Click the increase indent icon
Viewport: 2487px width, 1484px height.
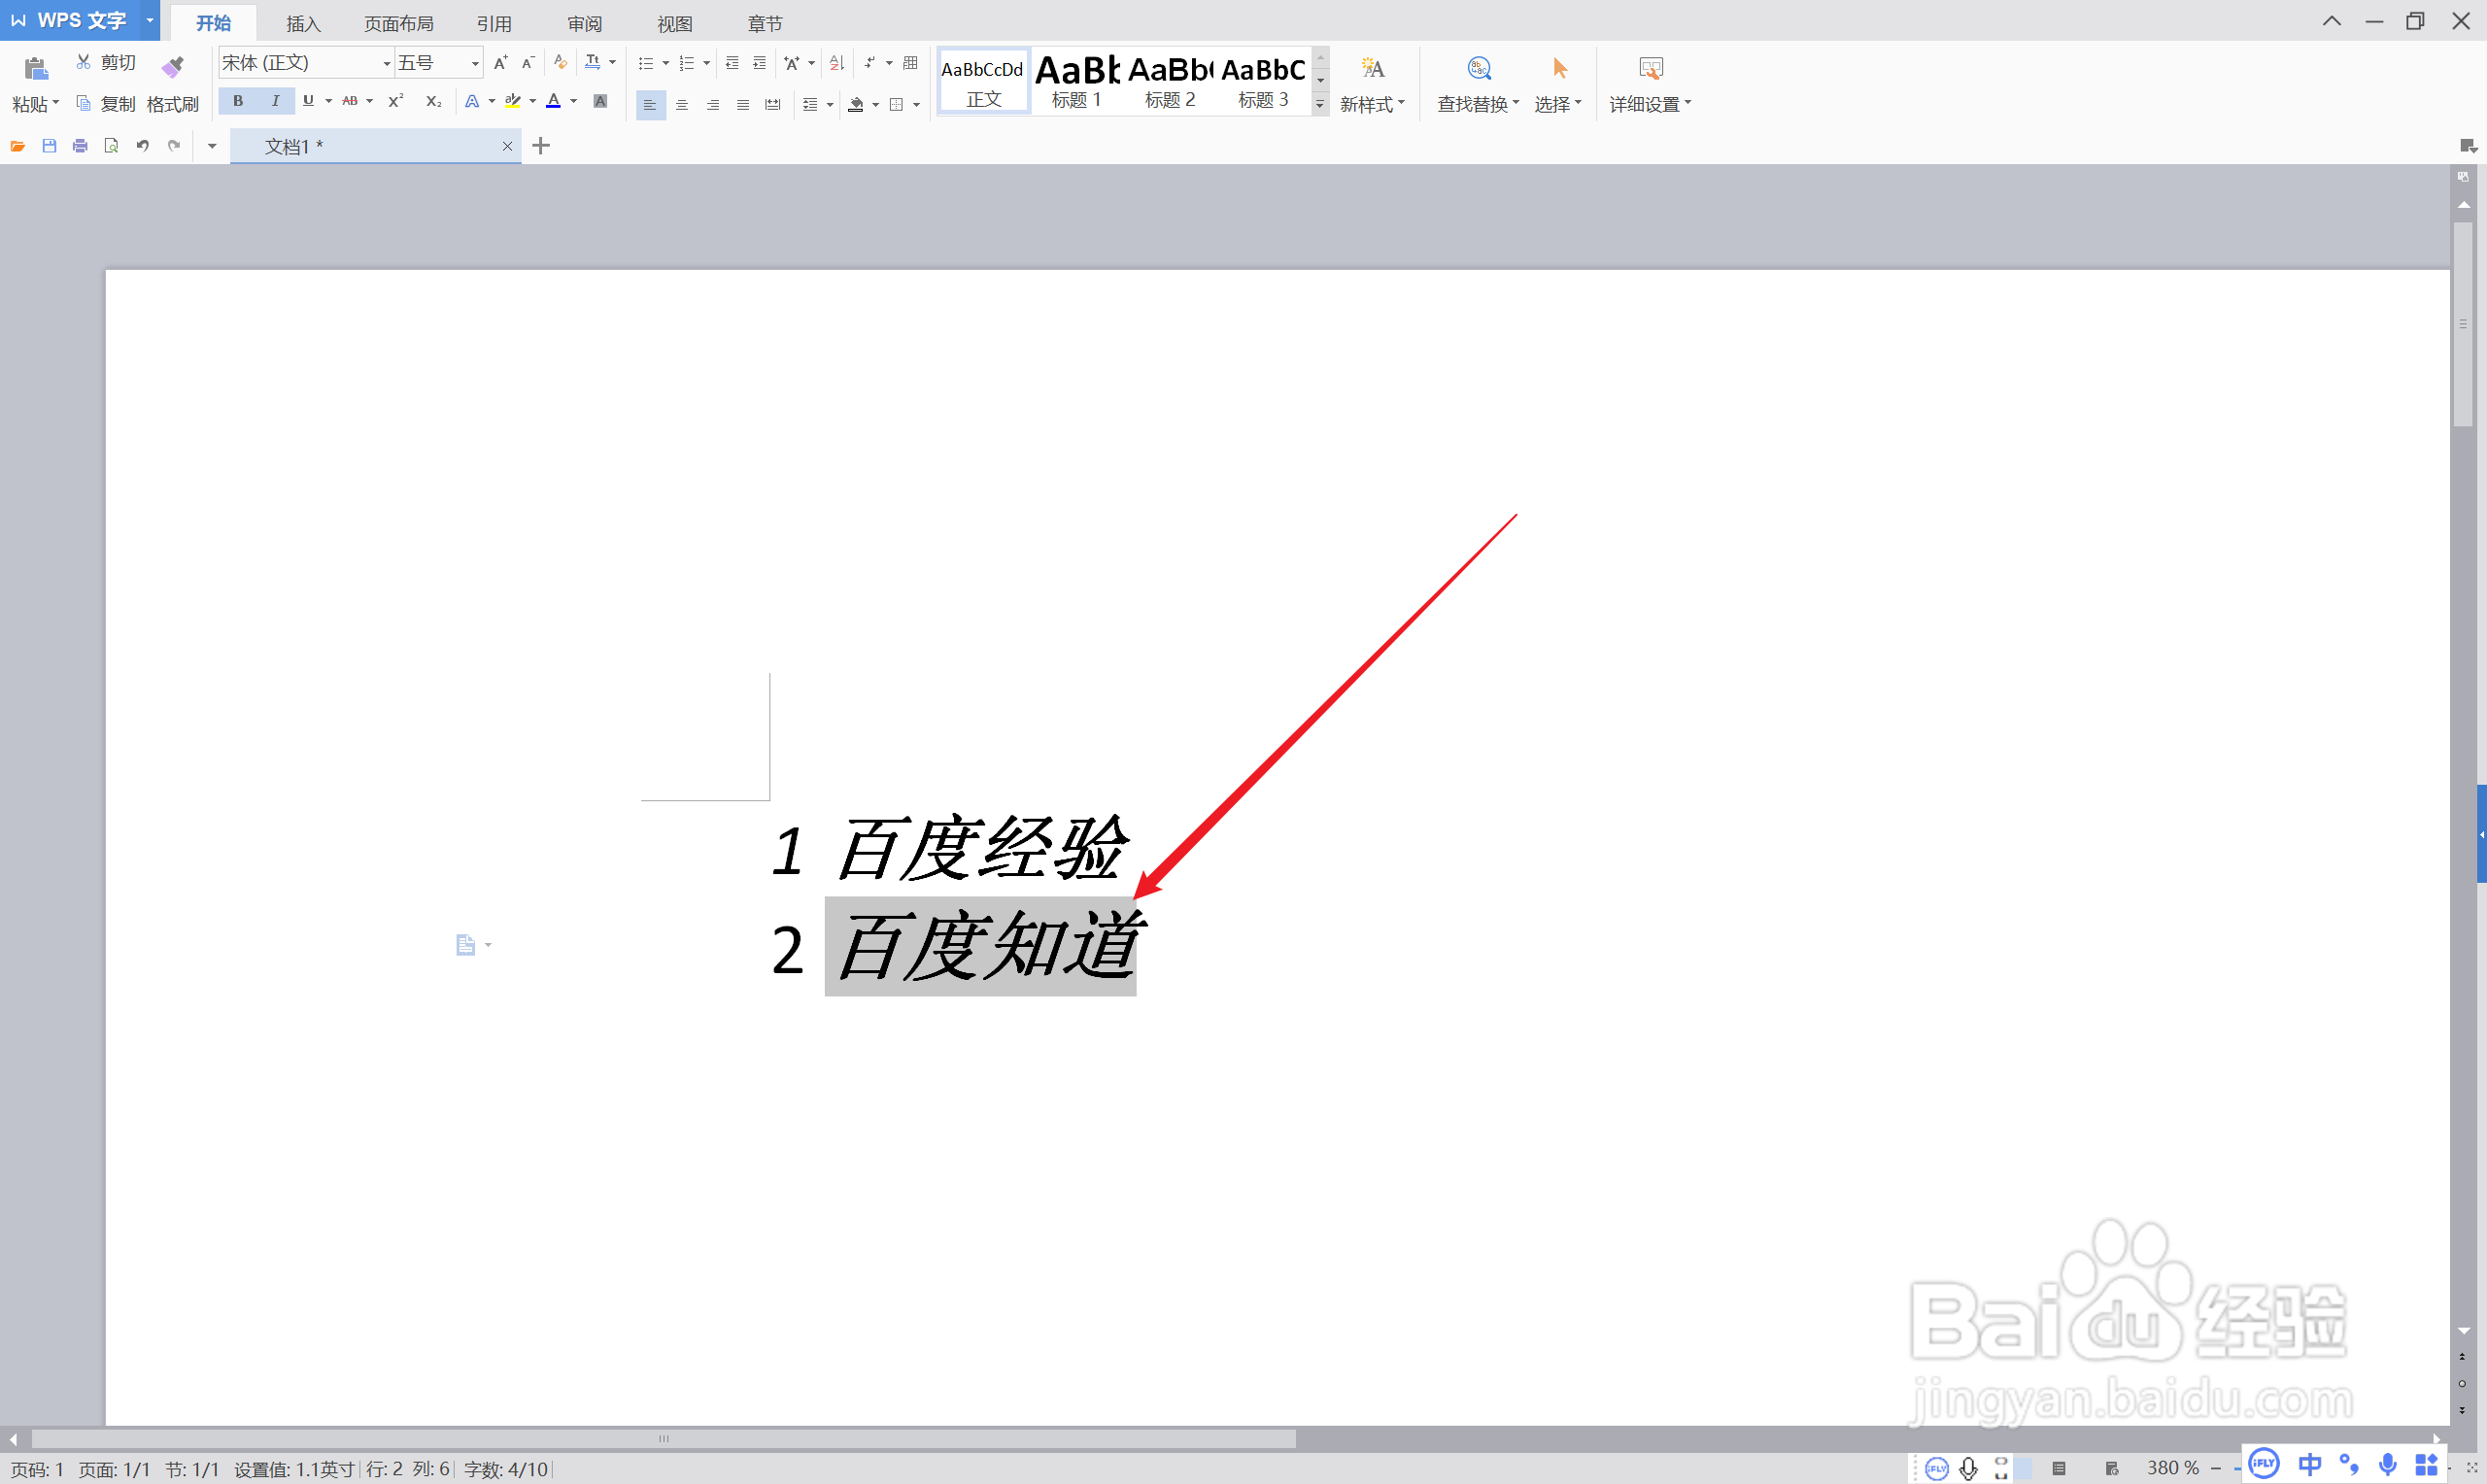point(760,63)
